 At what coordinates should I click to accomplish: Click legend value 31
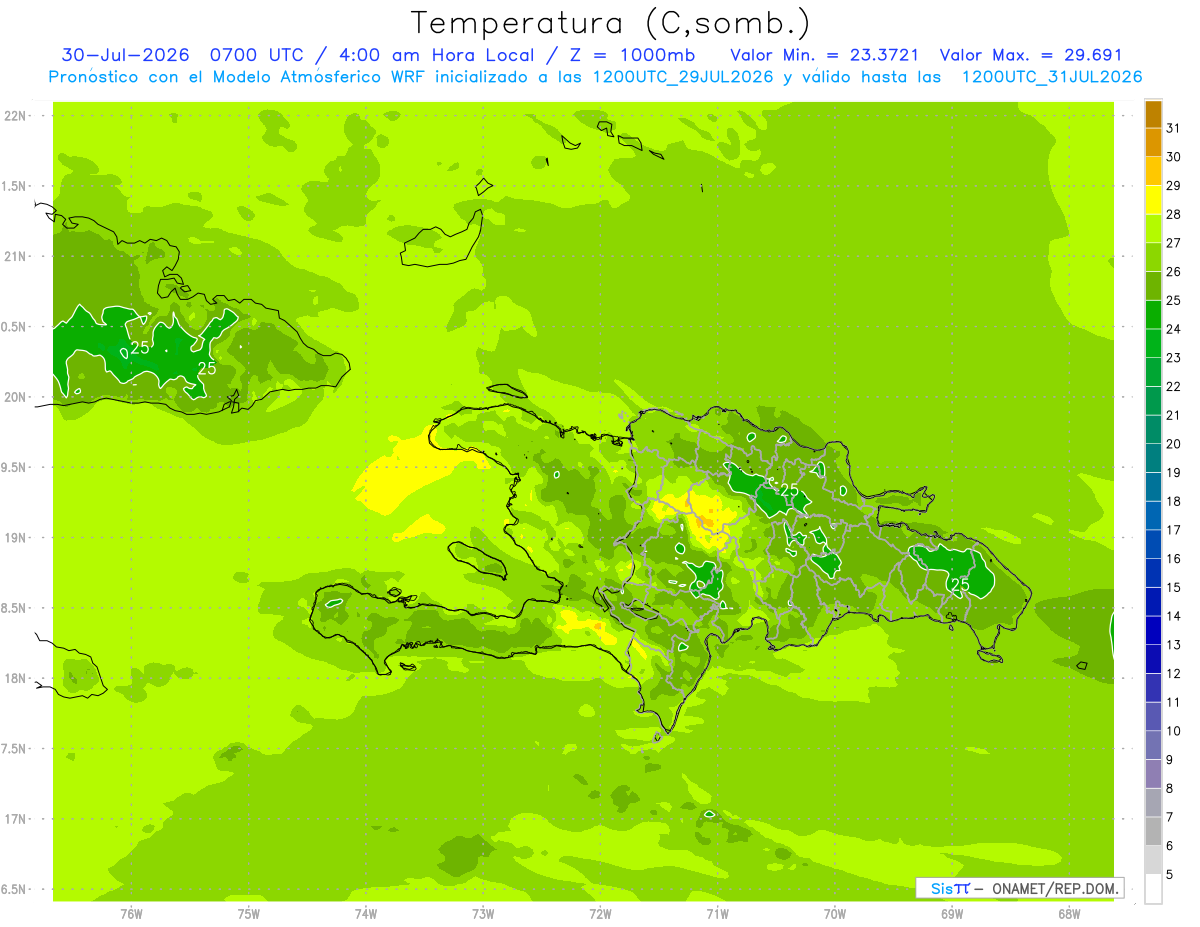[1173, 128]
